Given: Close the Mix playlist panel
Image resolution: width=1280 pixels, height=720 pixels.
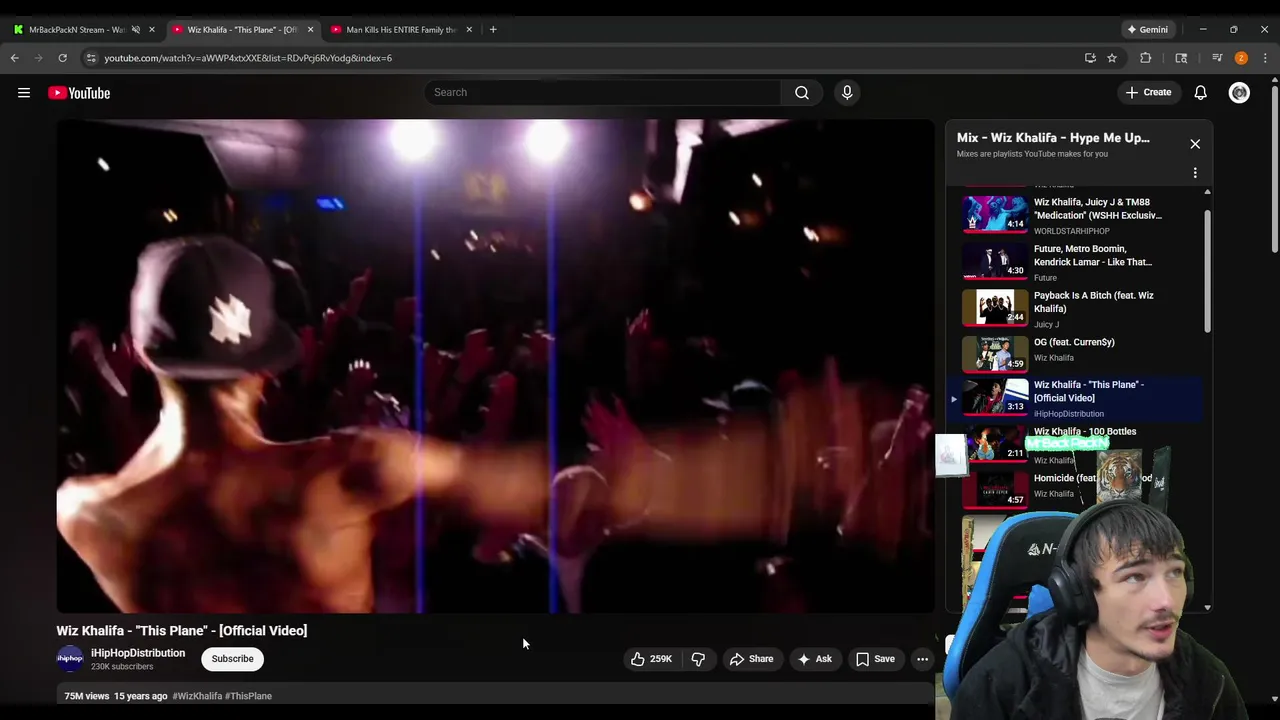Looking at the screenshot, I should pyautogui.click(x=1195, y=144).
